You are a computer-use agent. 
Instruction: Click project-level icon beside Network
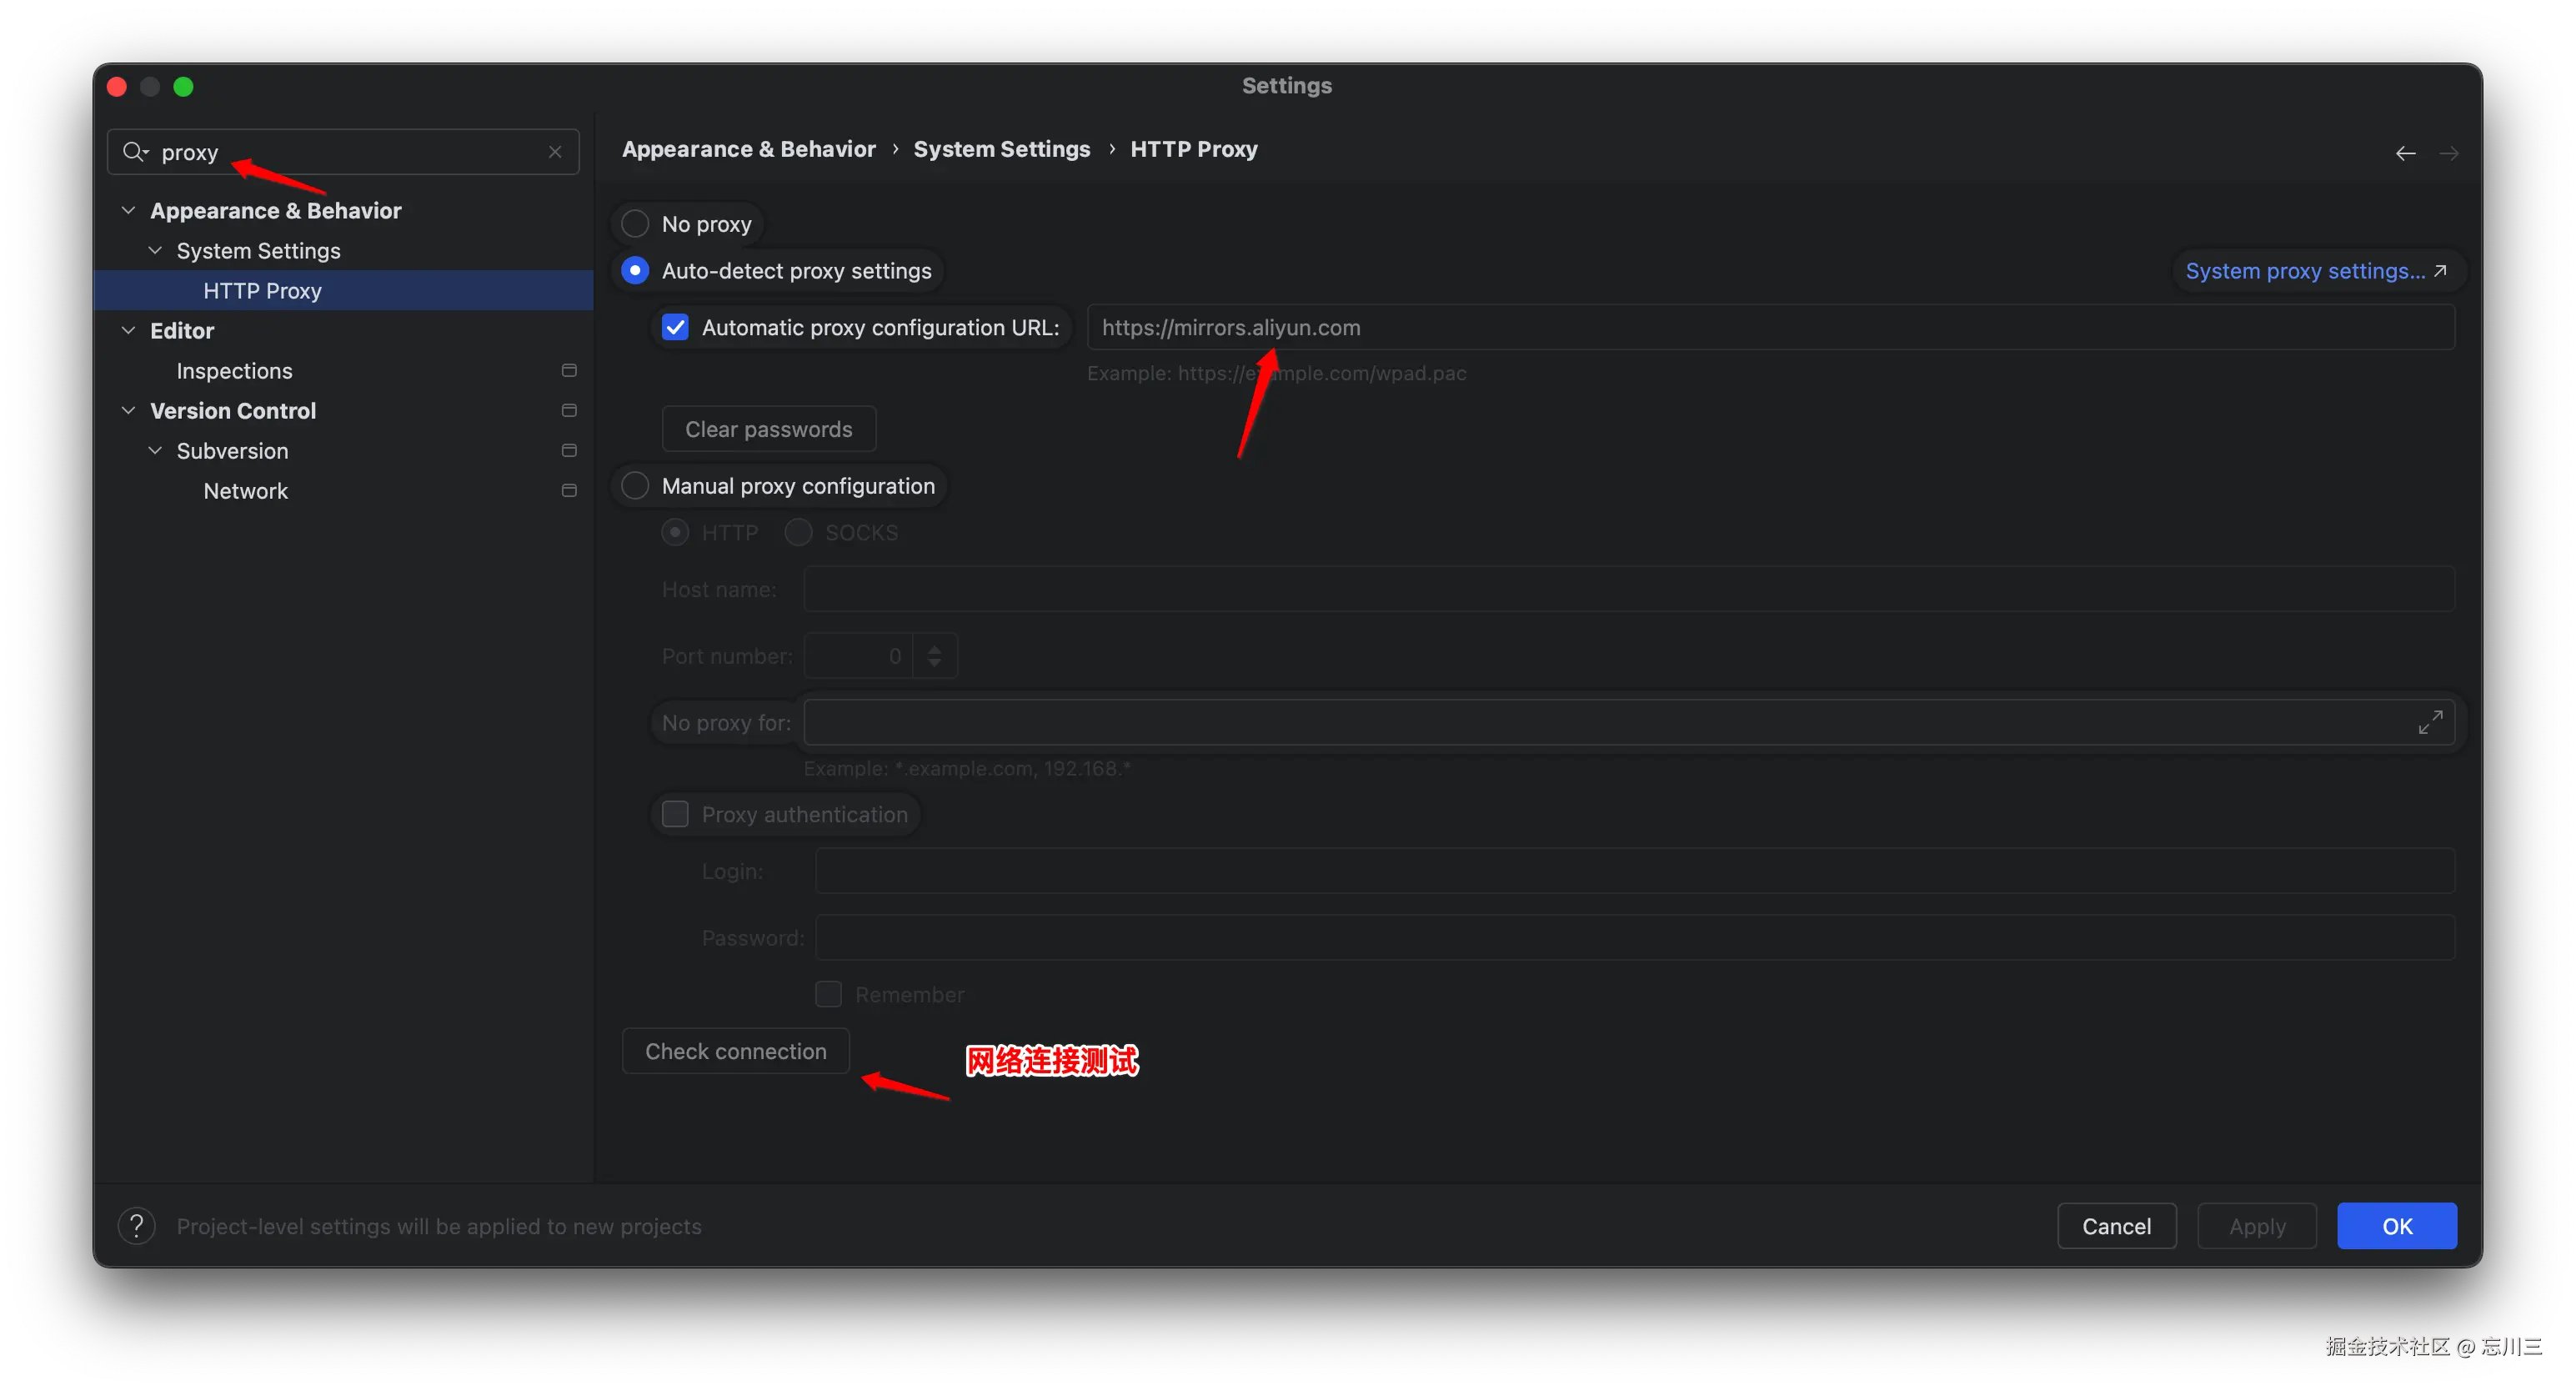click(x=569, y=491)
